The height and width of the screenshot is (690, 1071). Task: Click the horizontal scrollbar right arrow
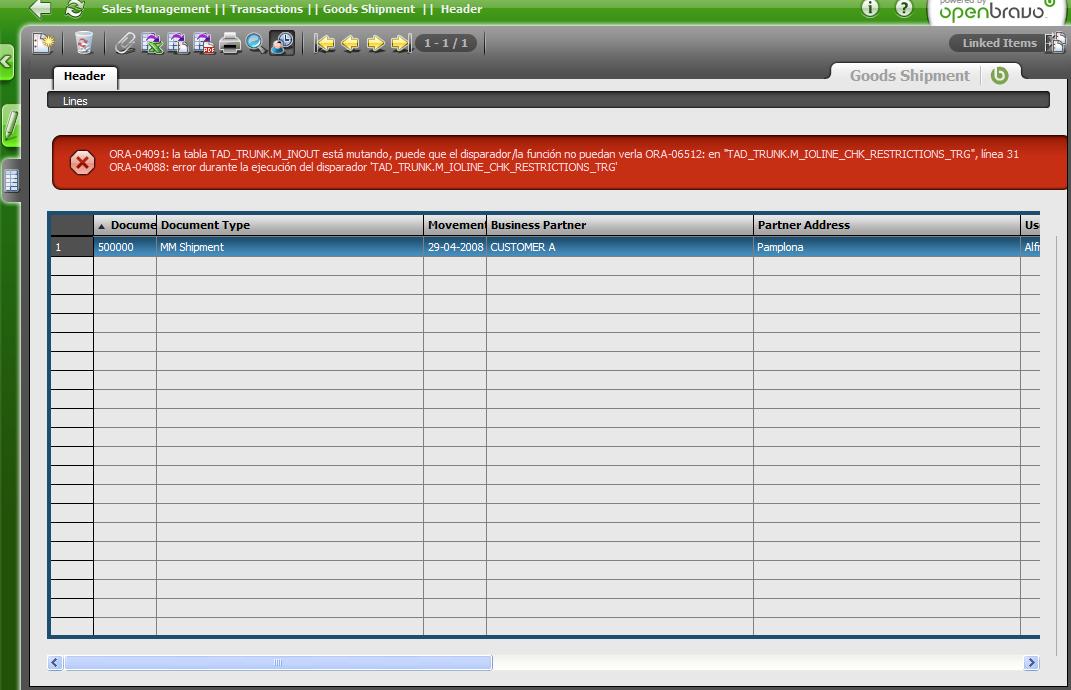click(1031, 663)
